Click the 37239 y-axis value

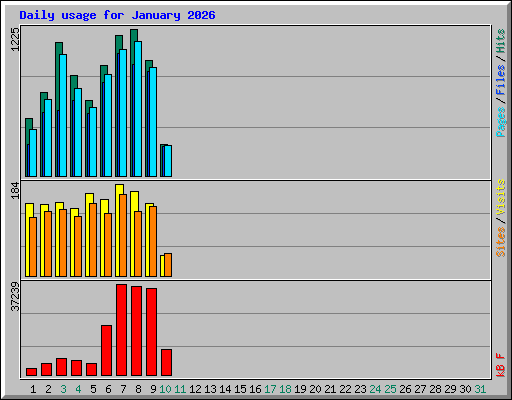15,296
